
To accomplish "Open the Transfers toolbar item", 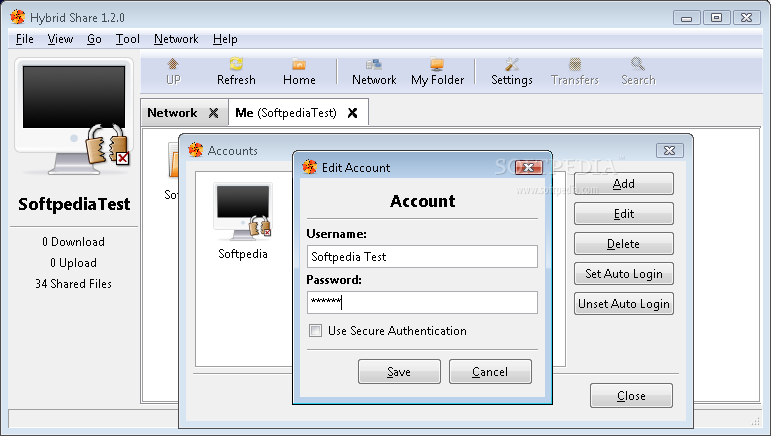I will click(575, 72).
